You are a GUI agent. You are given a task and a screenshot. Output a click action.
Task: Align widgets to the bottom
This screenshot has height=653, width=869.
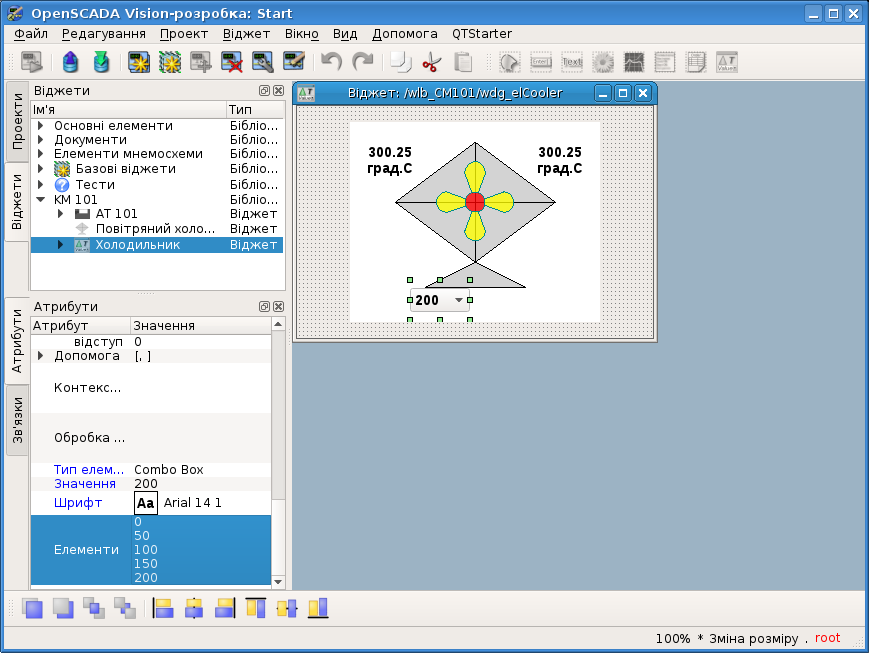click(x=318, y=607)
